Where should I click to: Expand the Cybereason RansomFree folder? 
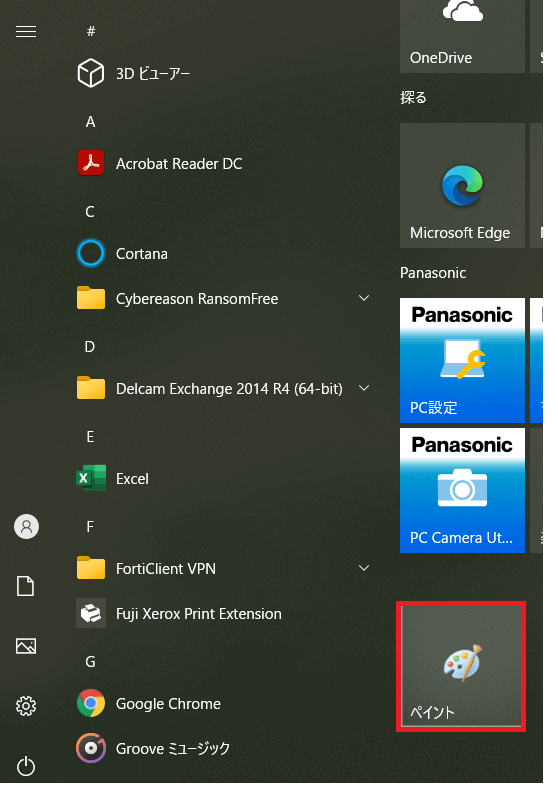223,298
